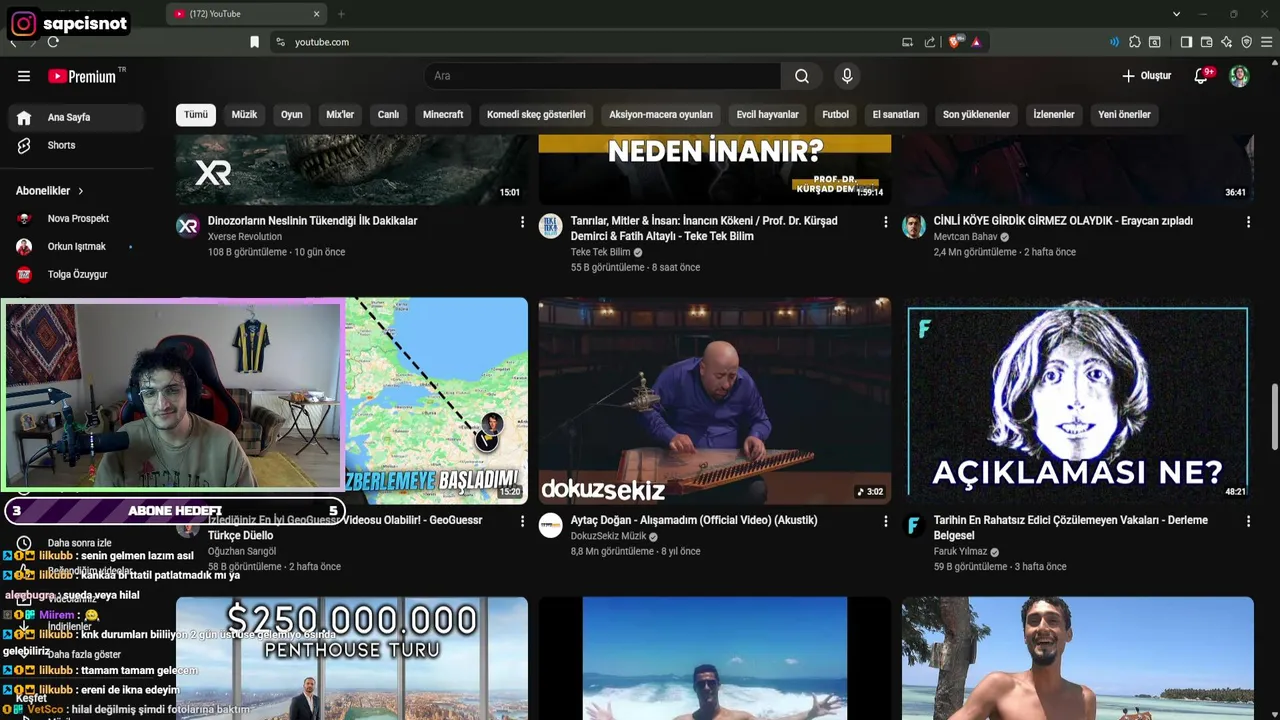
Task: Click the search magnifier button
Action: 802,76
